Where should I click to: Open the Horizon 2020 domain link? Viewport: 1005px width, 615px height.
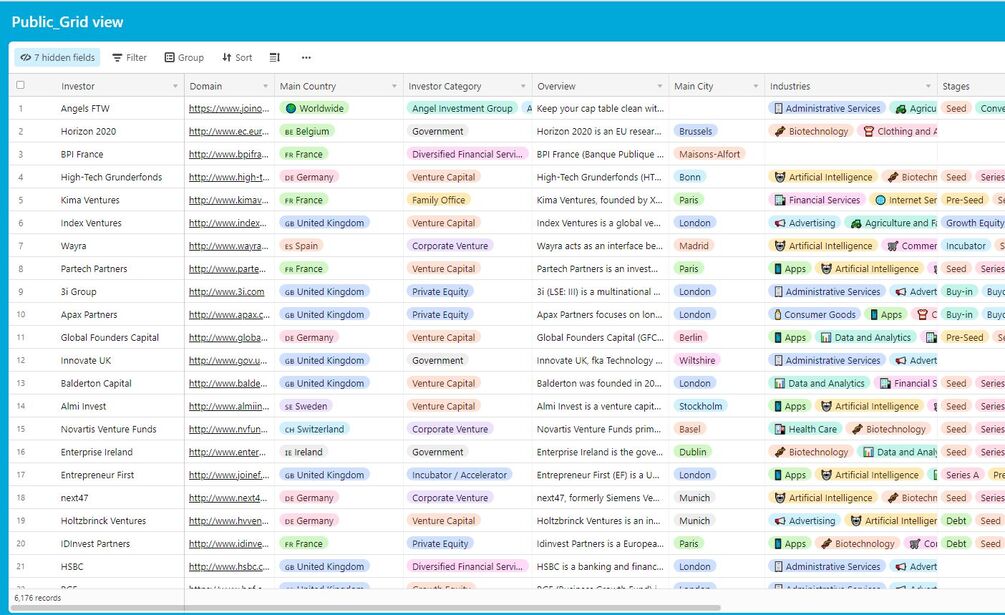229,131
